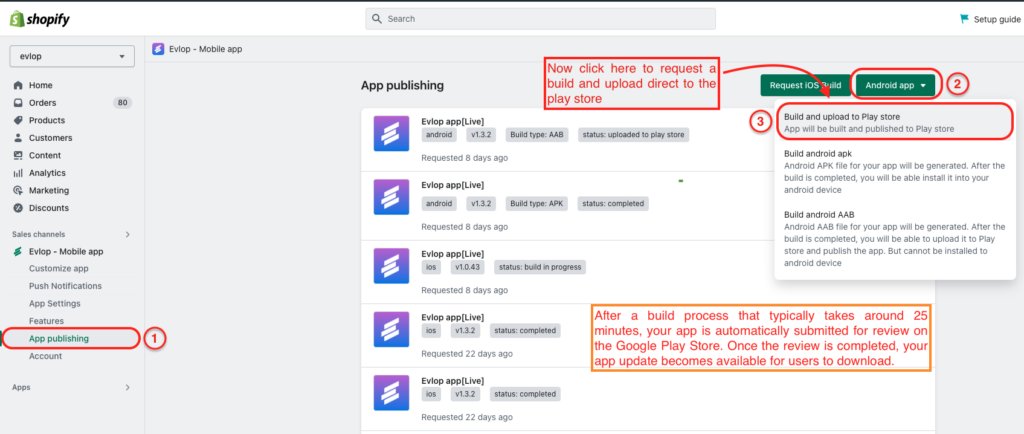Image resolution: width=1024 pixels, height=434 pixels.
Task: Click the Evlop - Mobile app header title
Action: point(206,49)
